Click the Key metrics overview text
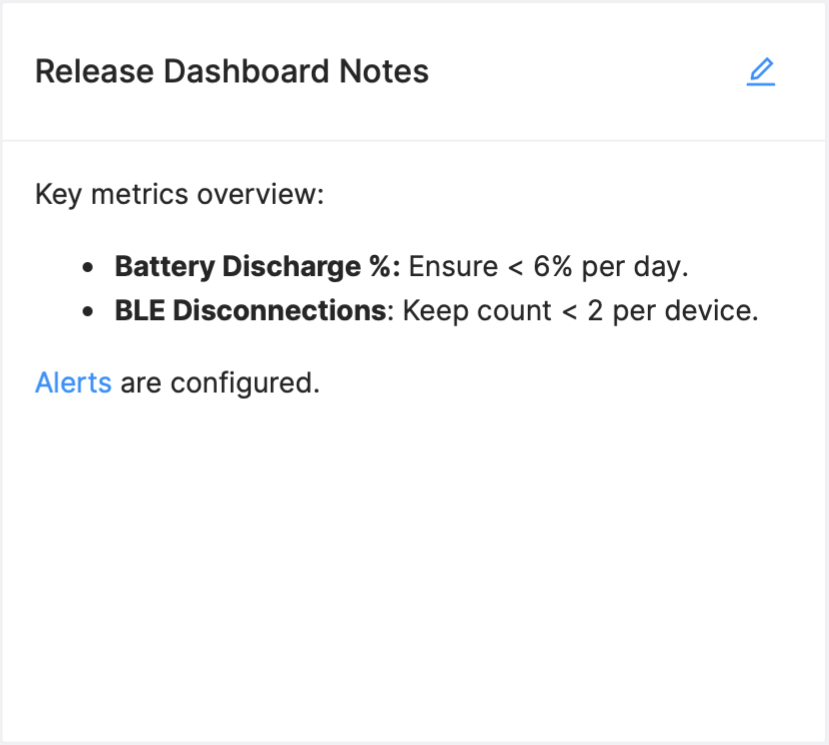Viewport: 829px width, 745px height. pos(180,194)
